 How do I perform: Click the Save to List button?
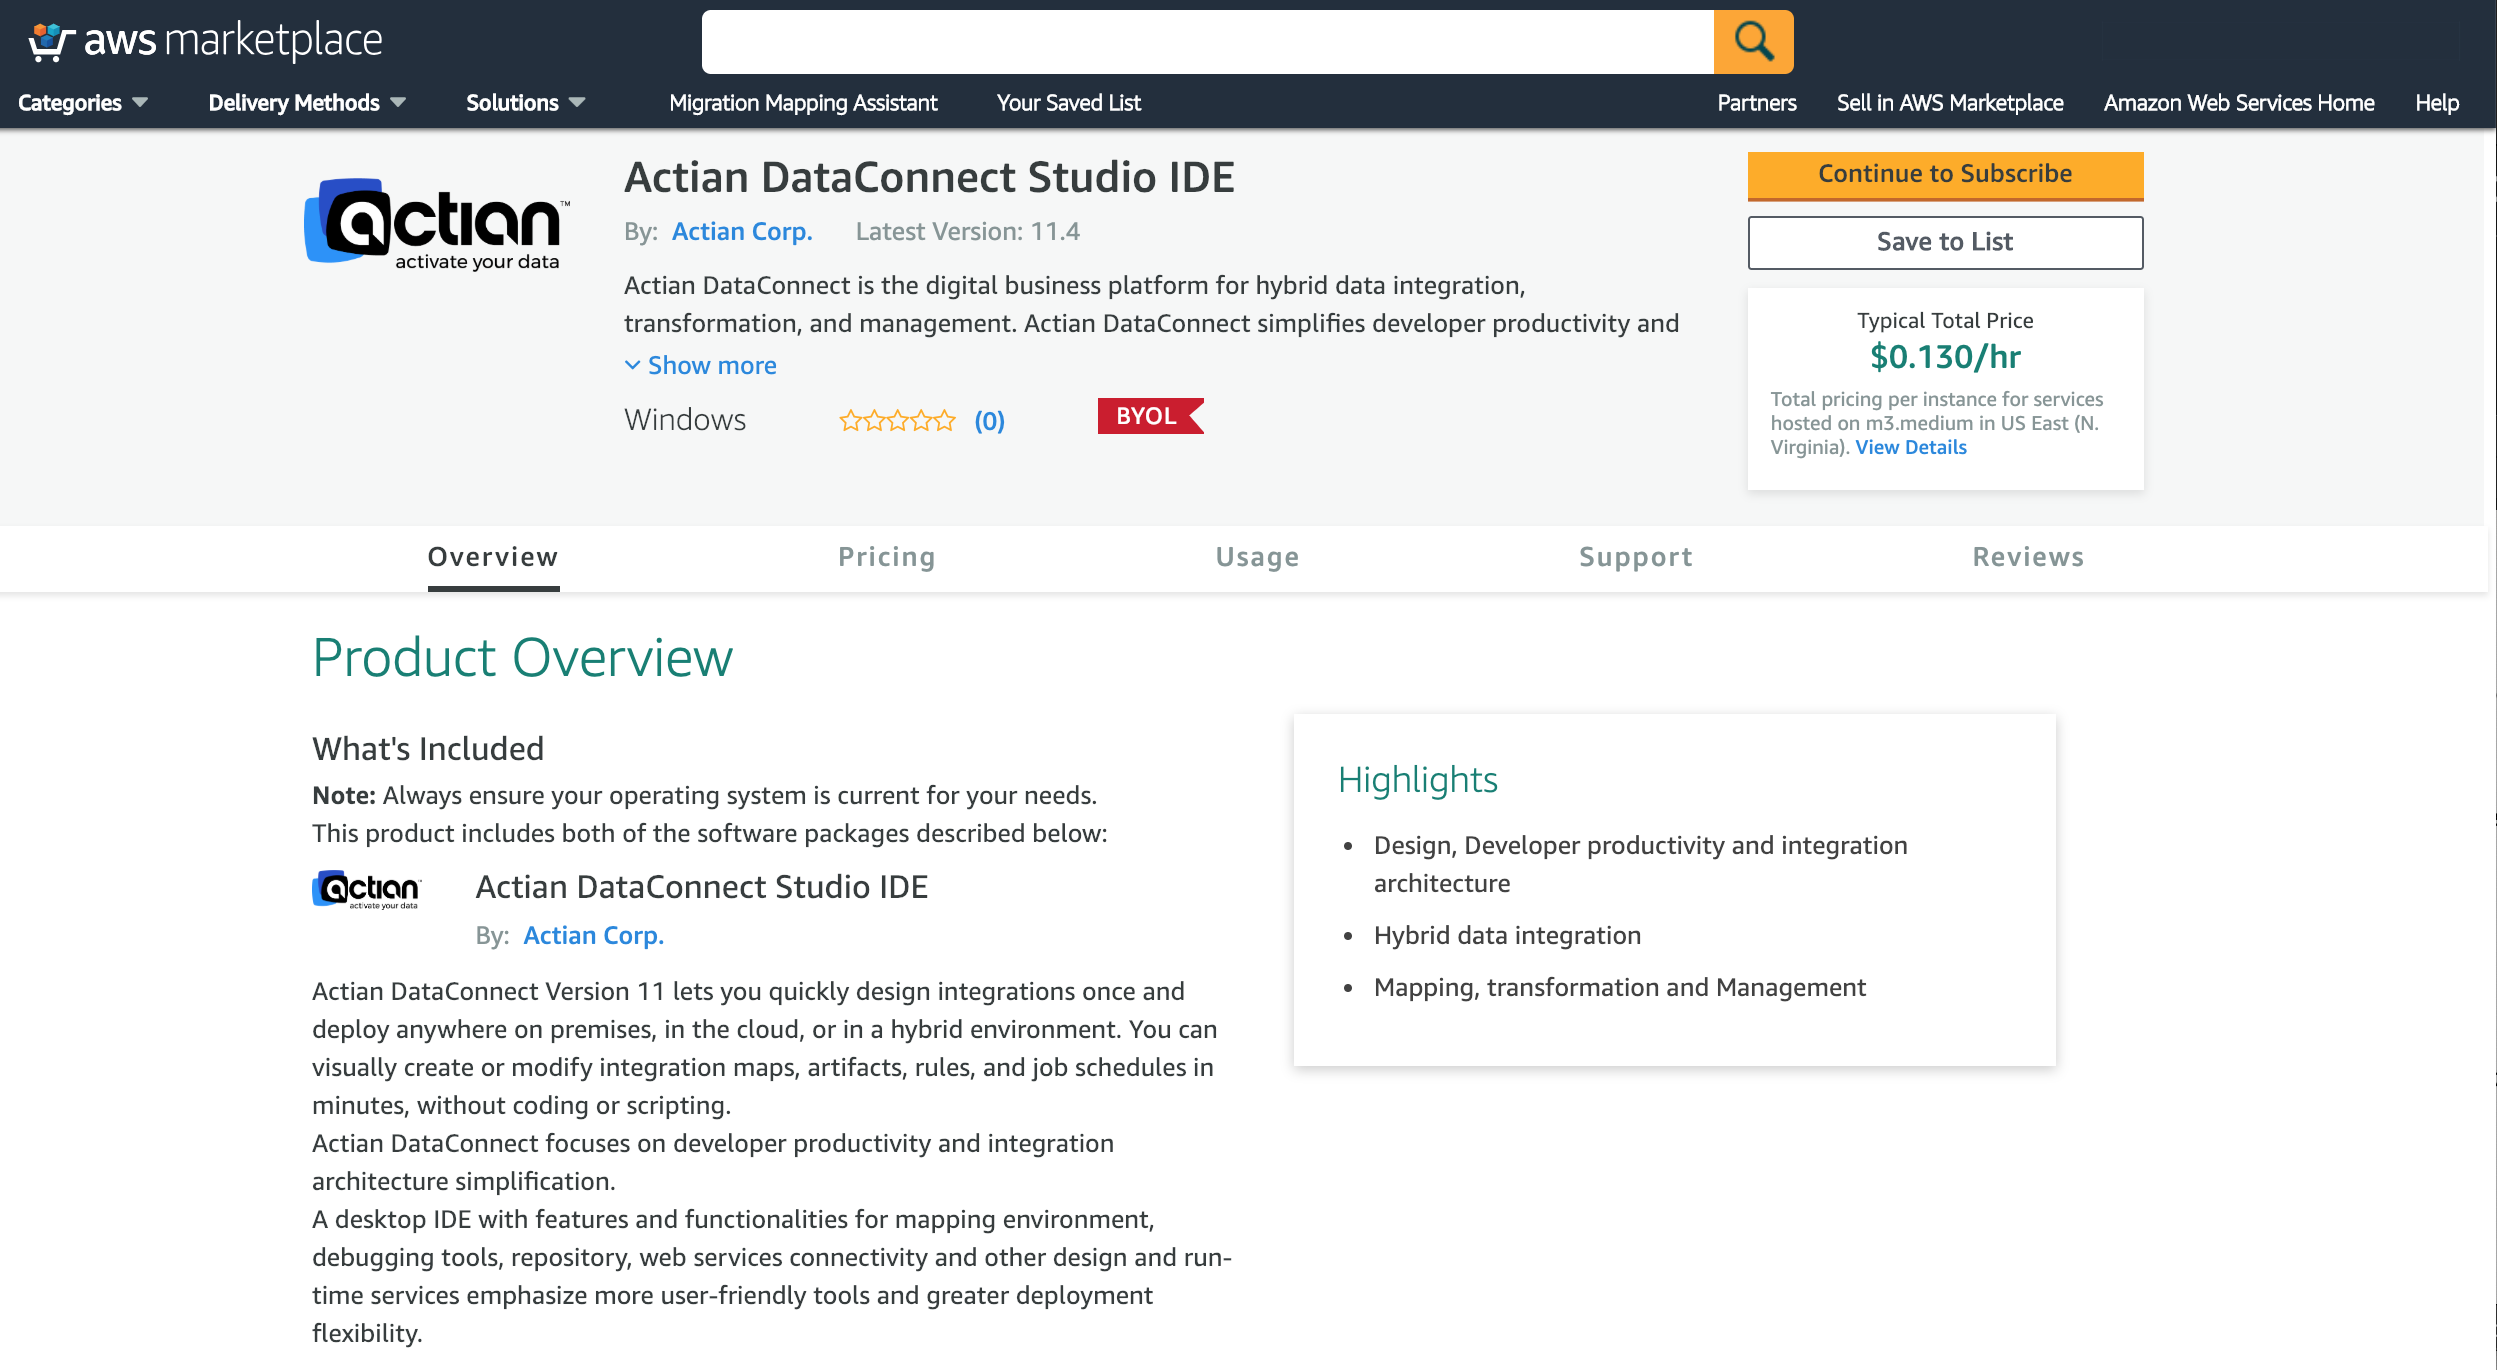1944,242
